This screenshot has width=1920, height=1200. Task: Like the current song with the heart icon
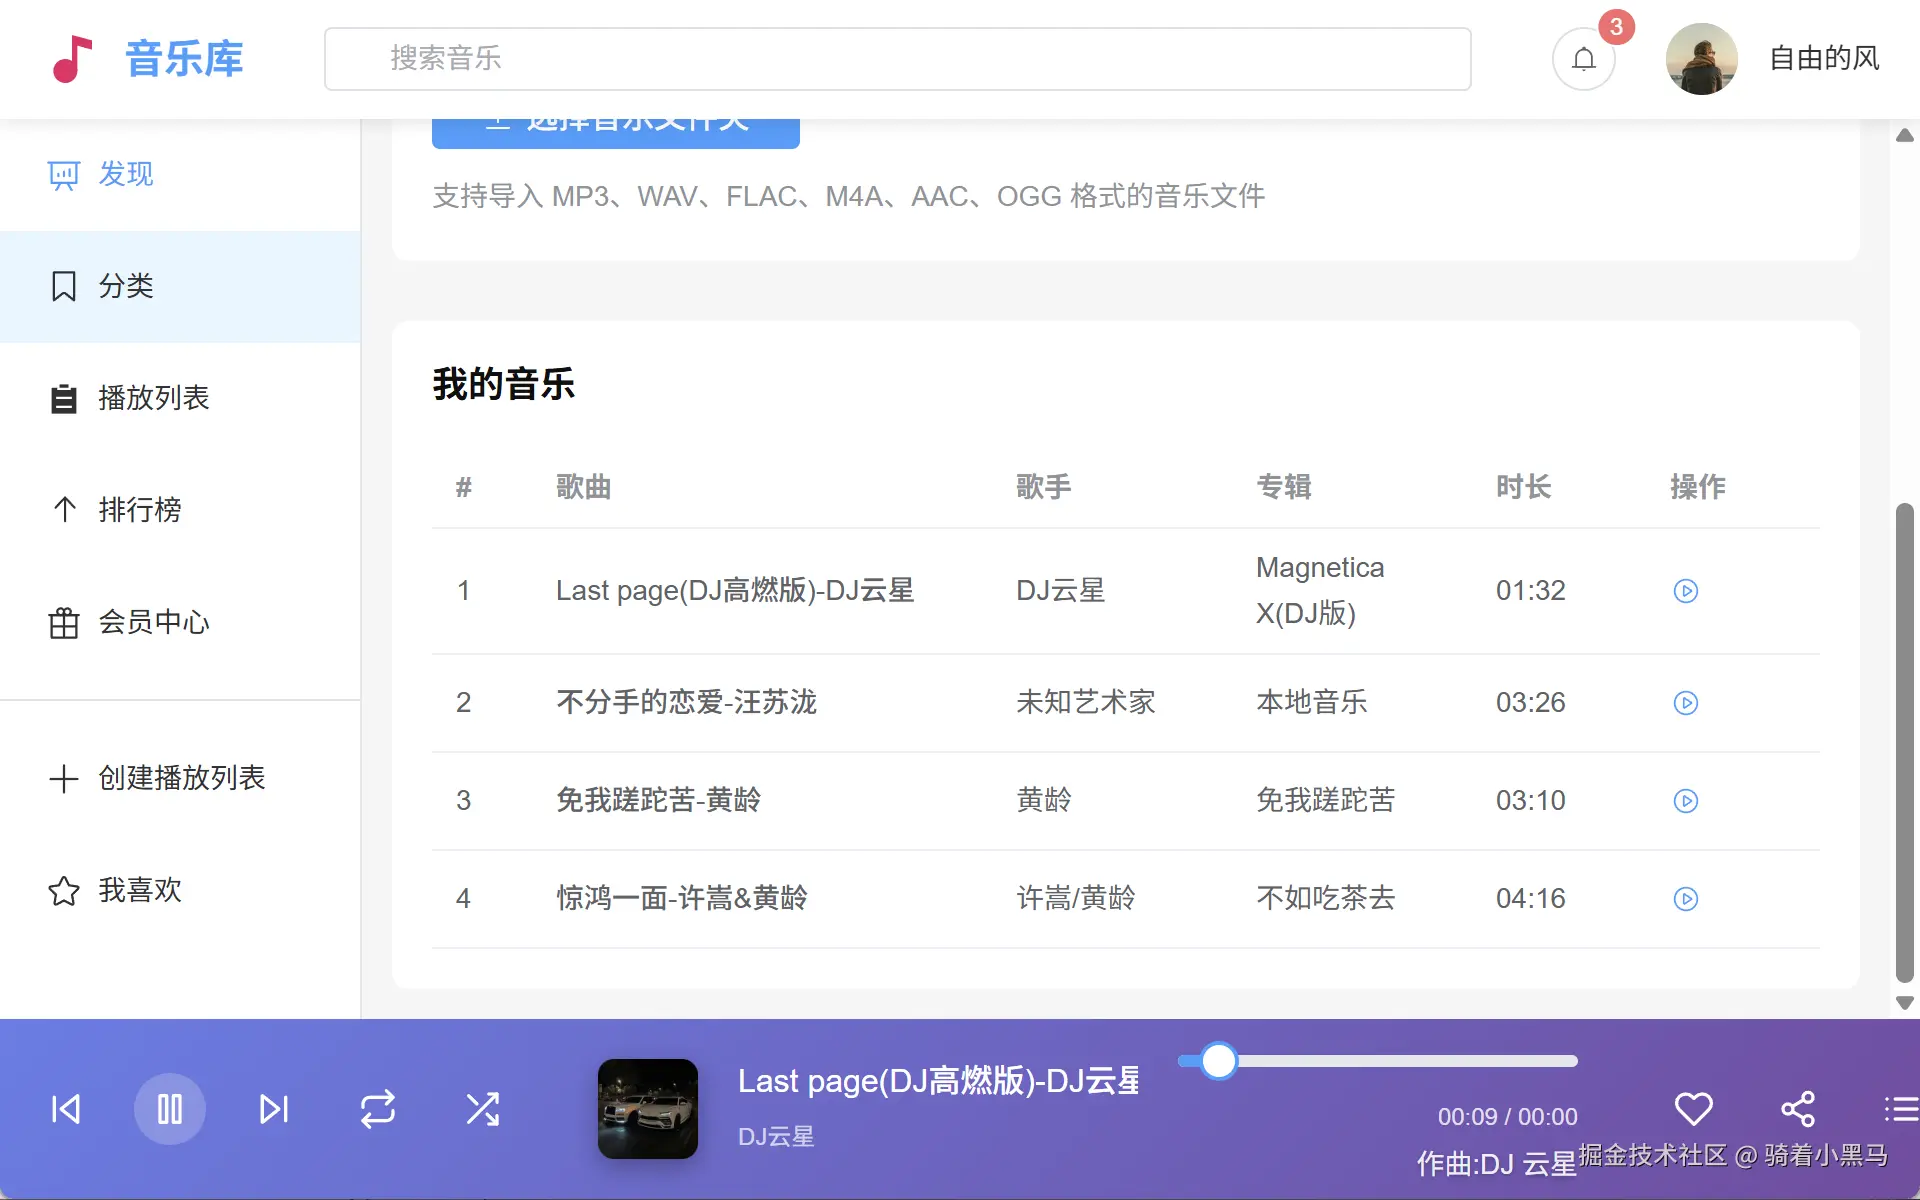coord(1693,1108)
